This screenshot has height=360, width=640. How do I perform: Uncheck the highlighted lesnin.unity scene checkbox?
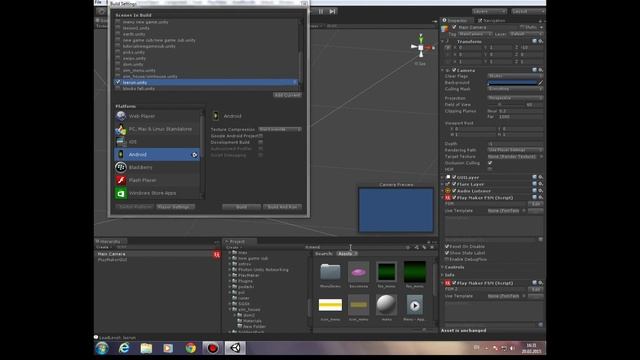[x=118, y=82]
